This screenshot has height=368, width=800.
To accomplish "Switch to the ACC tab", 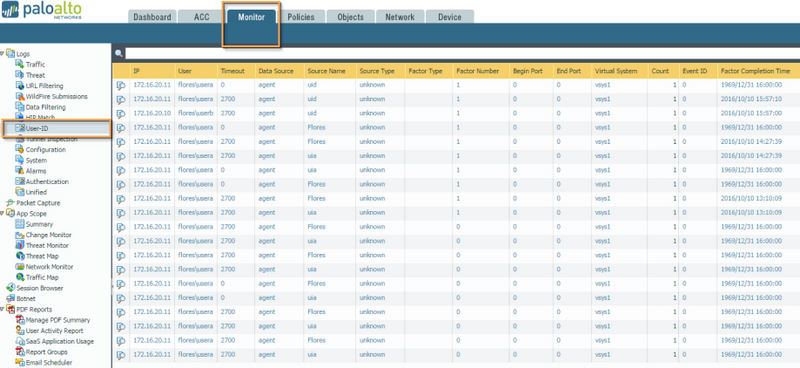I will pos(202,17).
